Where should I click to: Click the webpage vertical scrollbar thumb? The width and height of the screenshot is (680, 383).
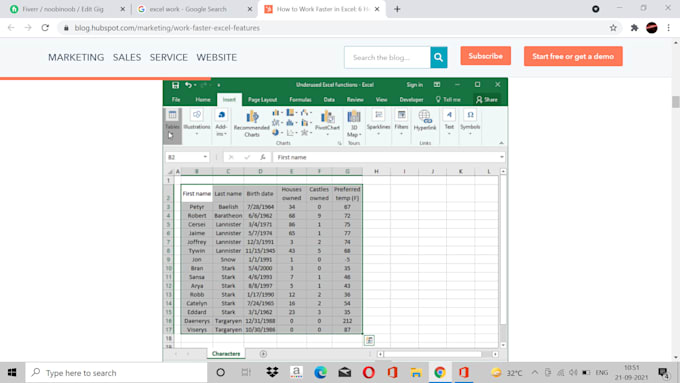(x=676, y=102)
